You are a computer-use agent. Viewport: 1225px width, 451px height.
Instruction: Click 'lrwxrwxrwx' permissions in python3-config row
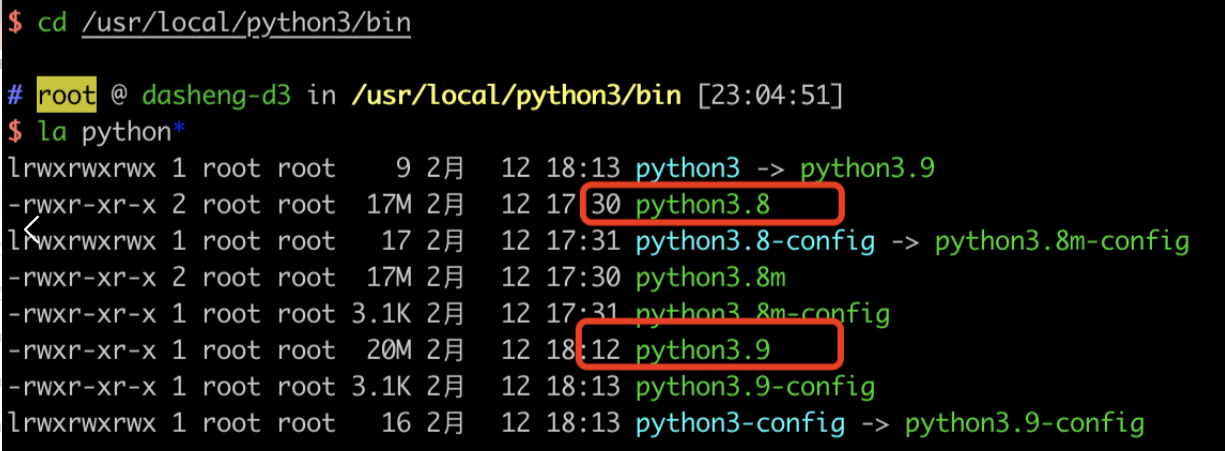click(x=81, y=423)
